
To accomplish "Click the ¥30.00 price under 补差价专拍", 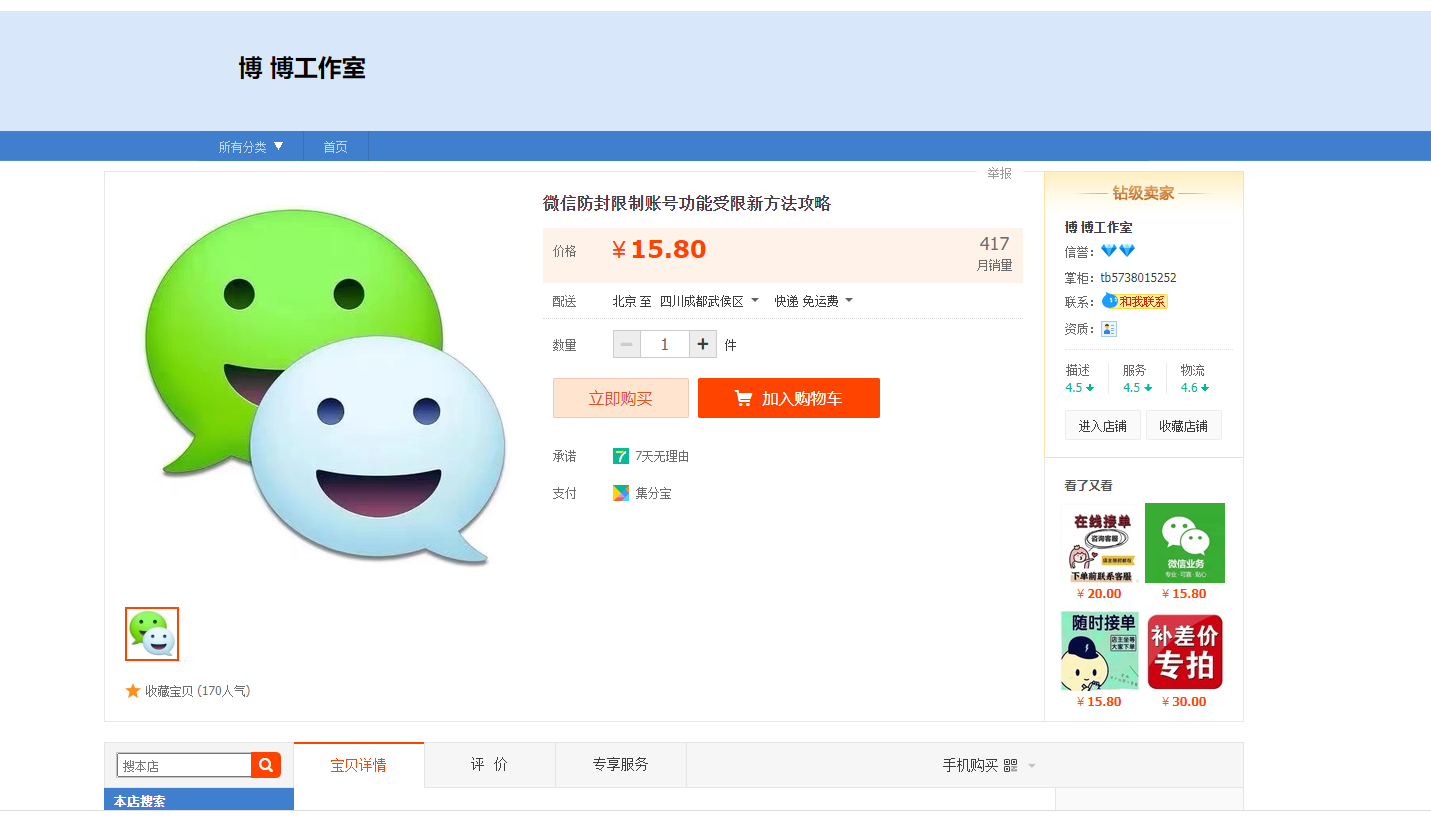I will tap(1184, 702).
